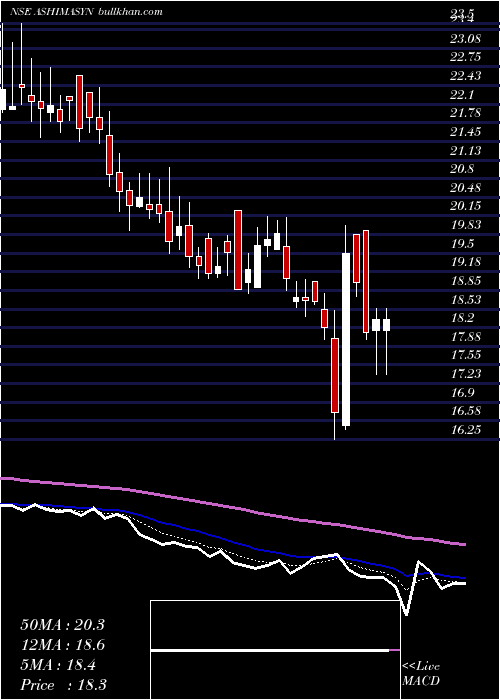
Task: Select the 16.9 price axis label
Action: pyautogui.click(x=462, y=392)
